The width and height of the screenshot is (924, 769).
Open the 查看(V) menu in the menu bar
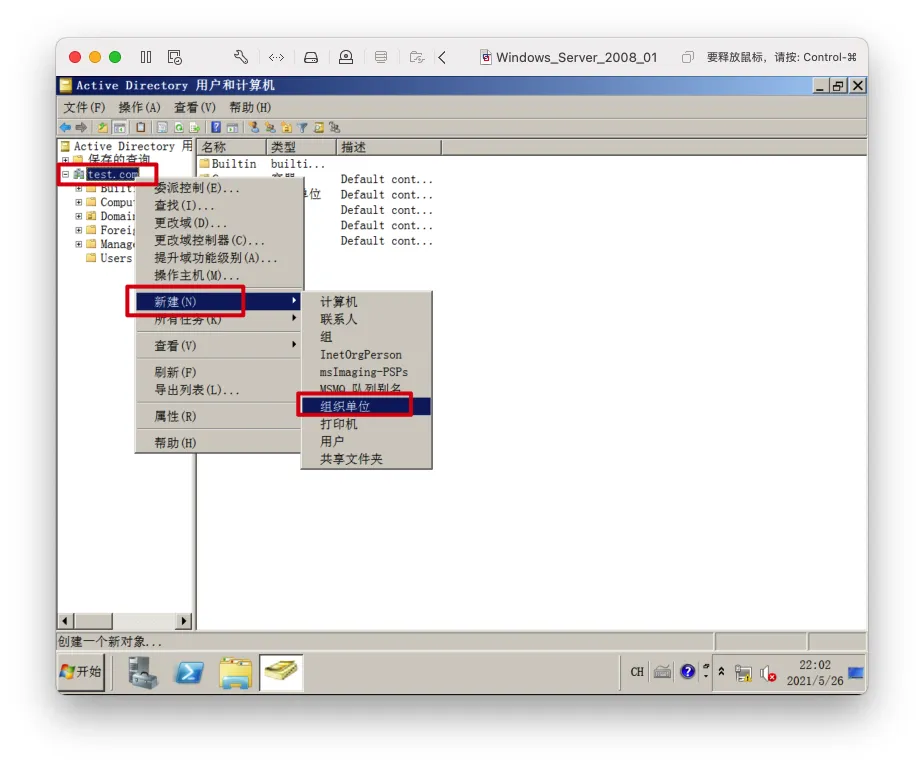pos(194,107)
